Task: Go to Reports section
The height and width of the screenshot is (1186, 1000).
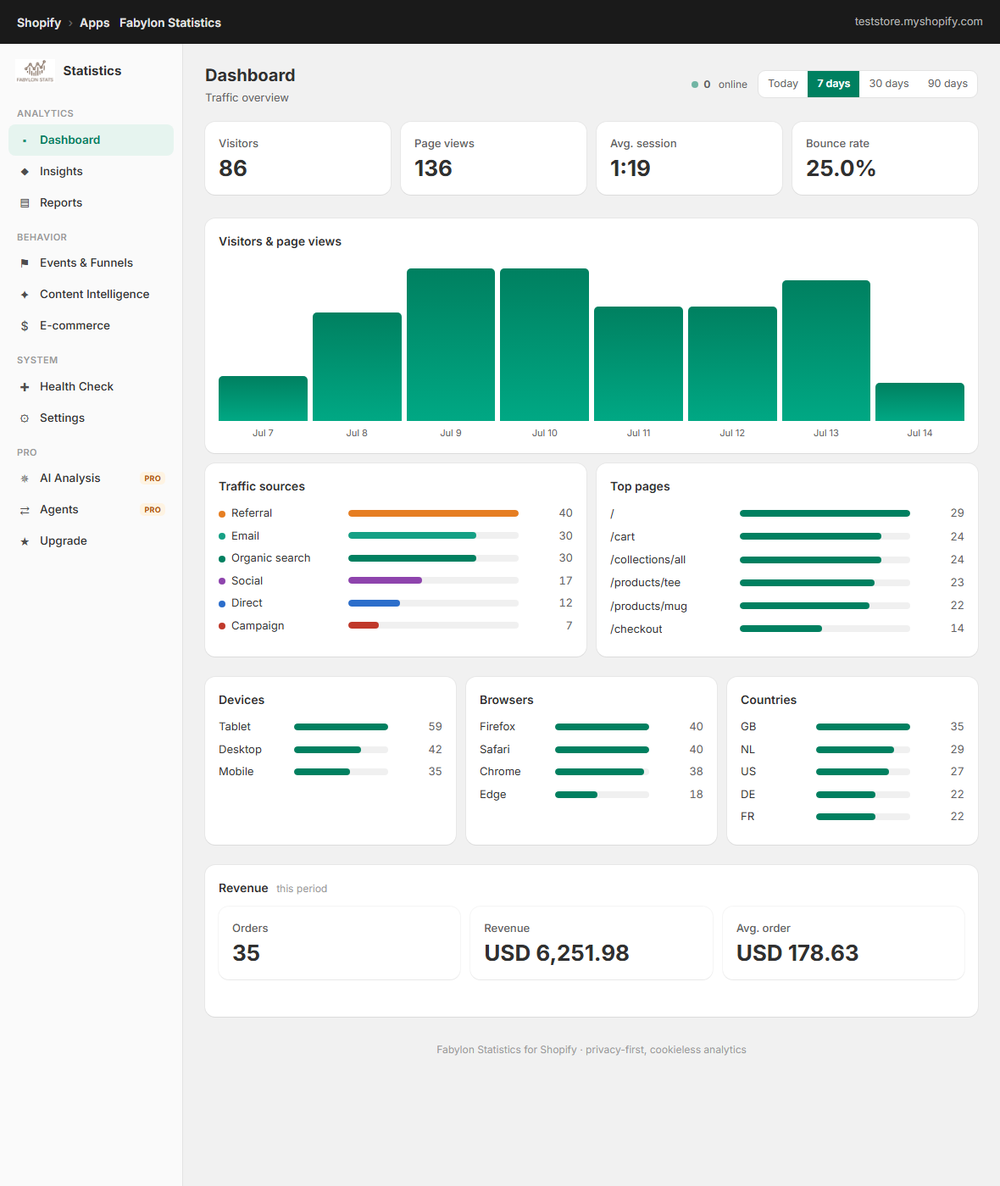Action: pos(91,203)
